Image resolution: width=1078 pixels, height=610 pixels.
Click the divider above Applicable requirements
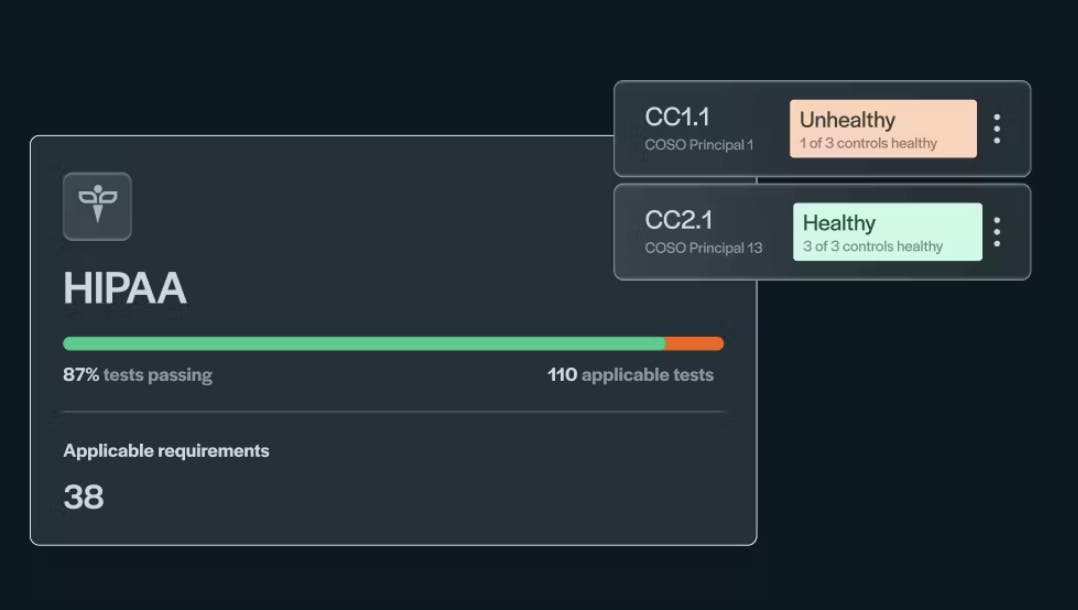[x=394, y=412]
